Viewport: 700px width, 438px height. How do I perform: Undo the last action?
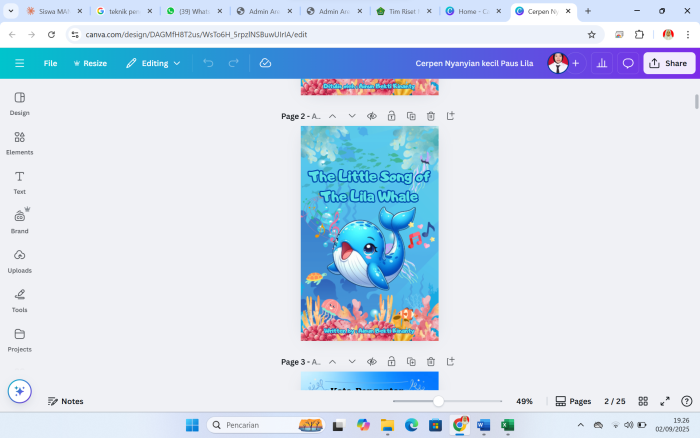[x=208, y=63]
